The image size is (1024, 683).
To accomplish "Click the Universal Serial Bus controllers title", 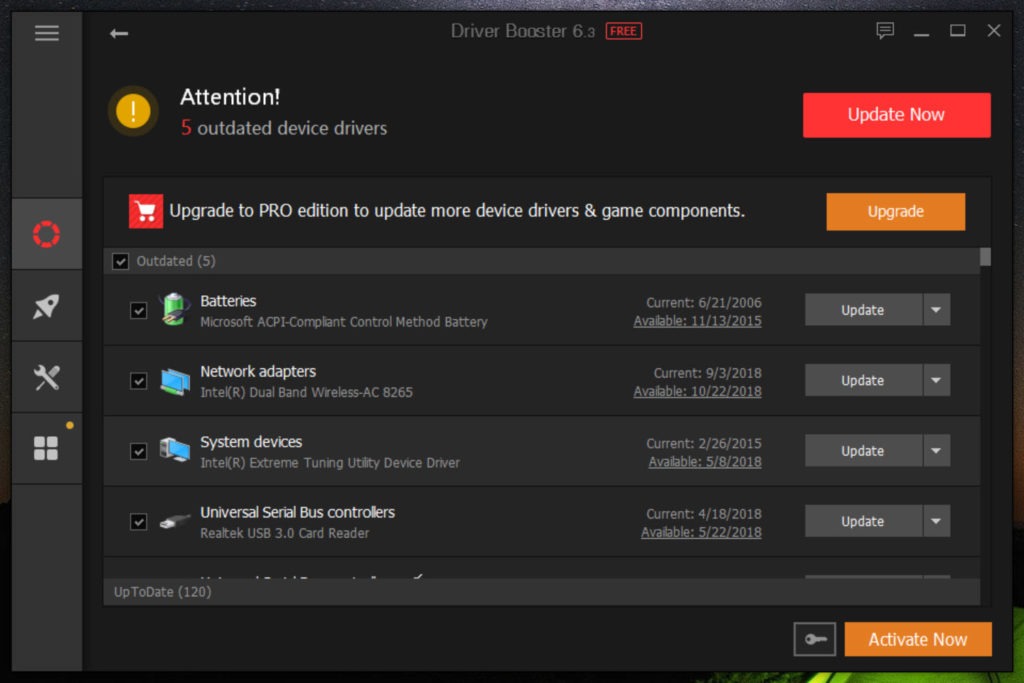I will pos(297,513).
